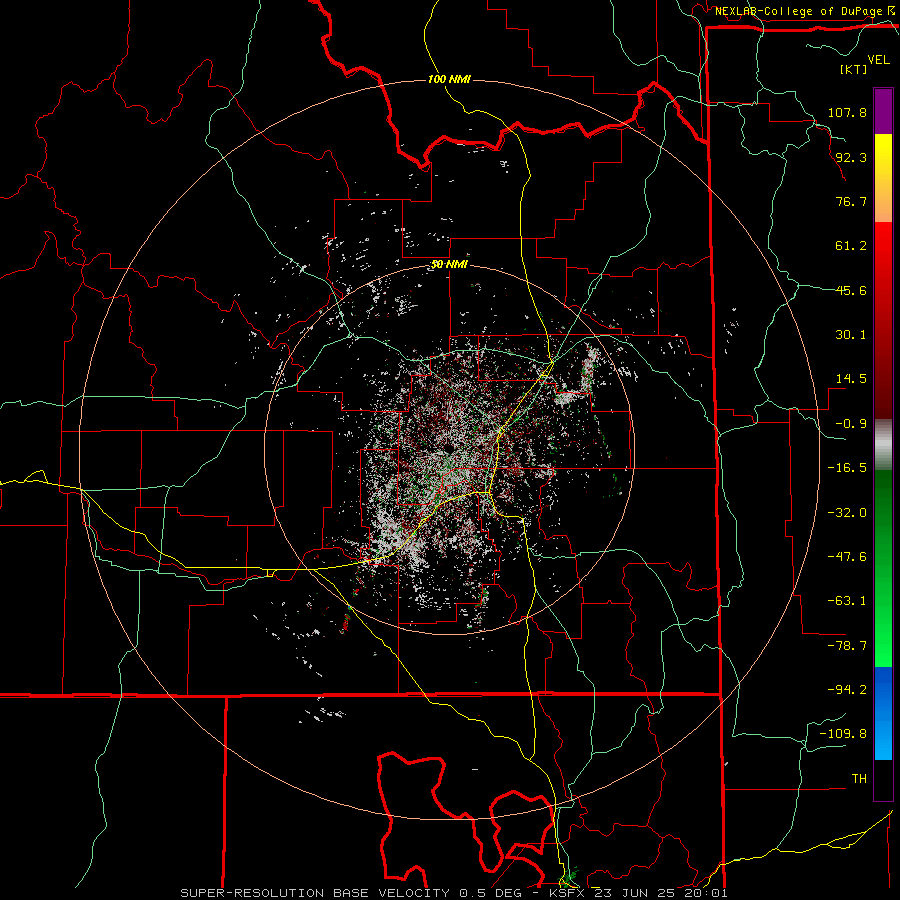
Task: Click the 50 NMI range ring label
Action: coord(449,264)
